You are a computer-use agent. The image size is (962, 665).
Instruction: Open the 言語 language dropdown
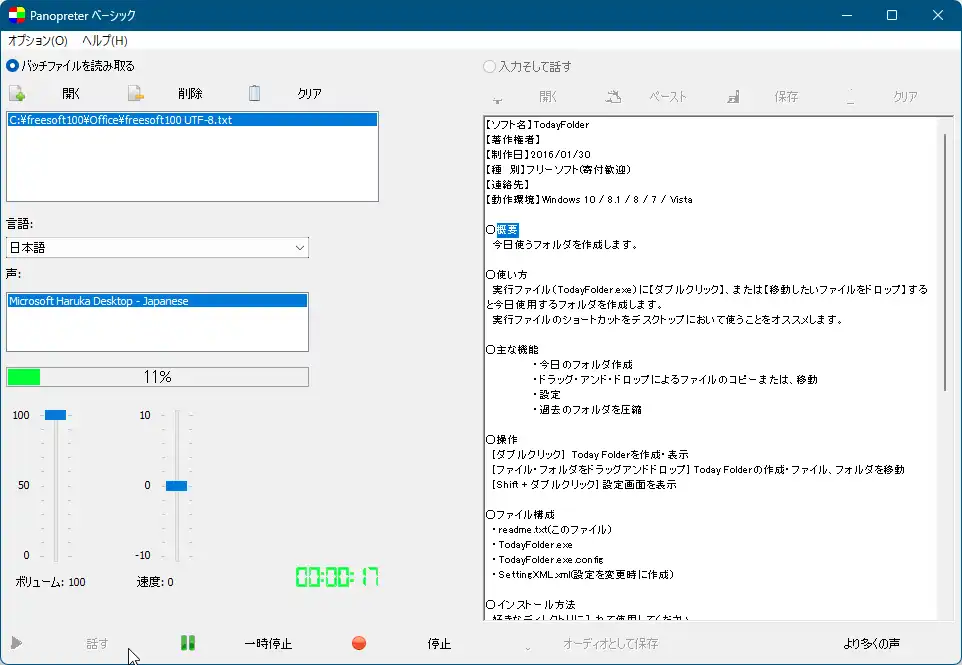coord(157,247)
